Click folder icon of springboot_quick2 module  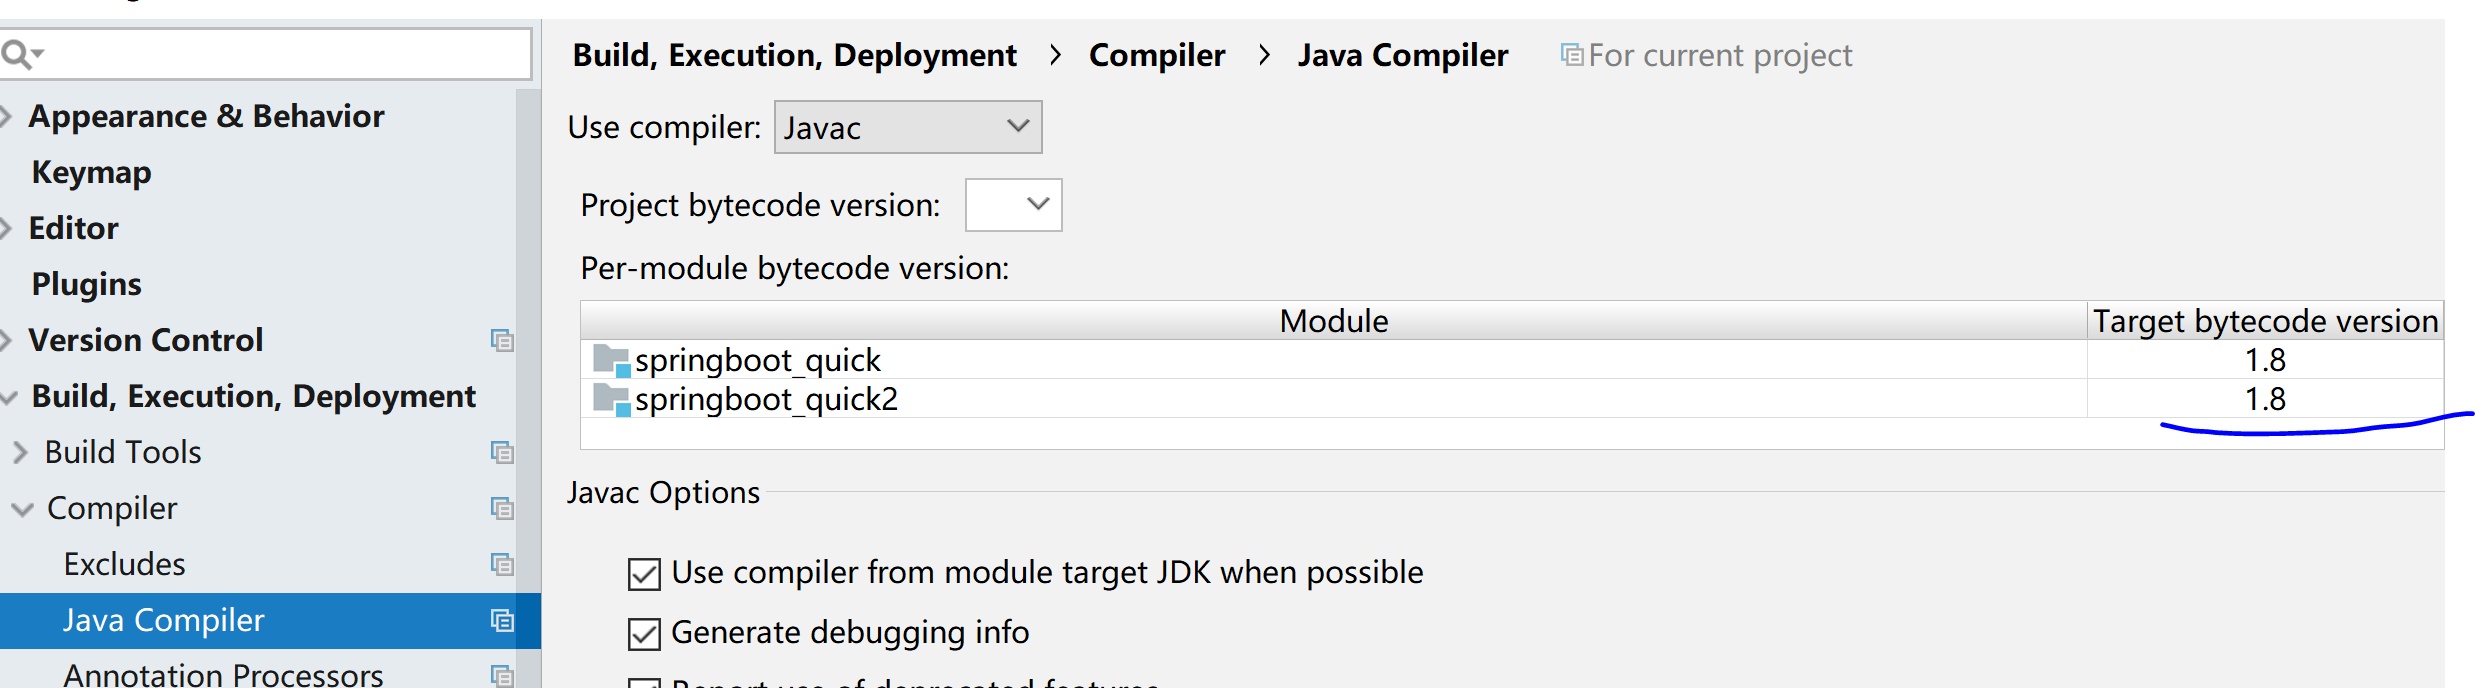point(611,399)
